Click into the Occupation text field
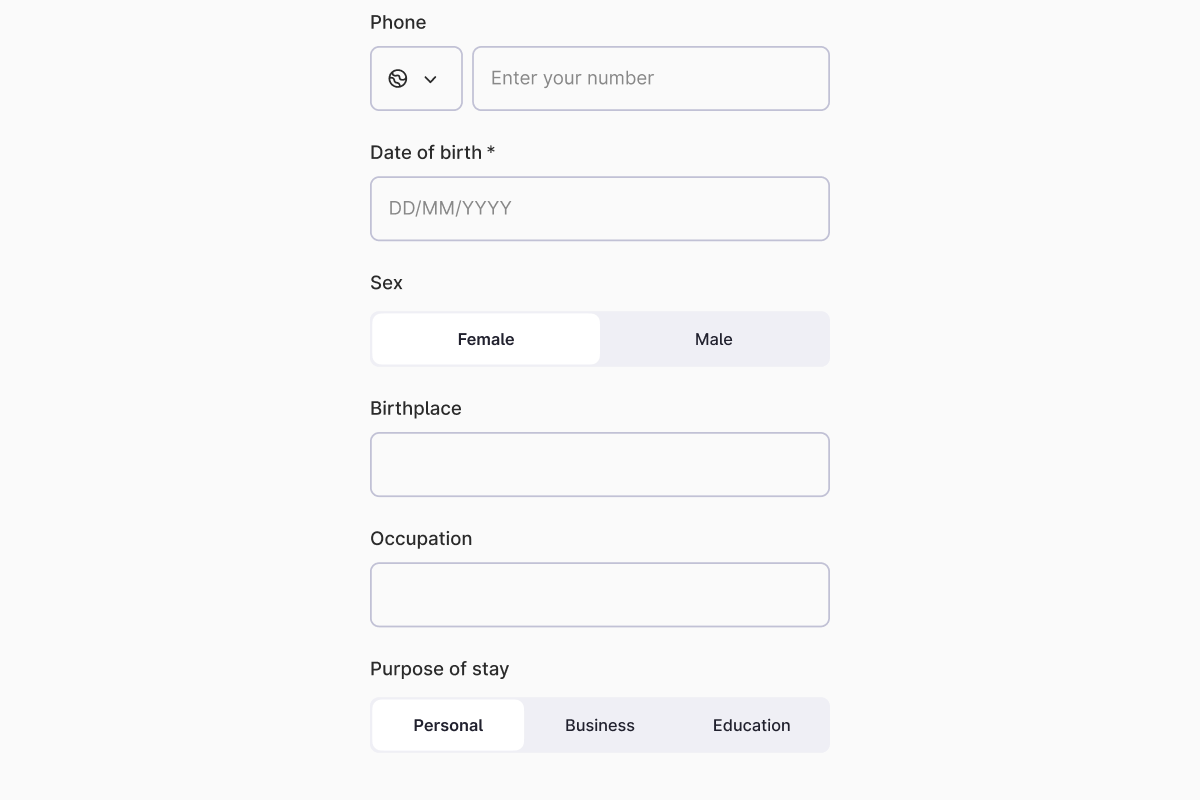This screenshot has height=800, width=1200. pos(600,595)
